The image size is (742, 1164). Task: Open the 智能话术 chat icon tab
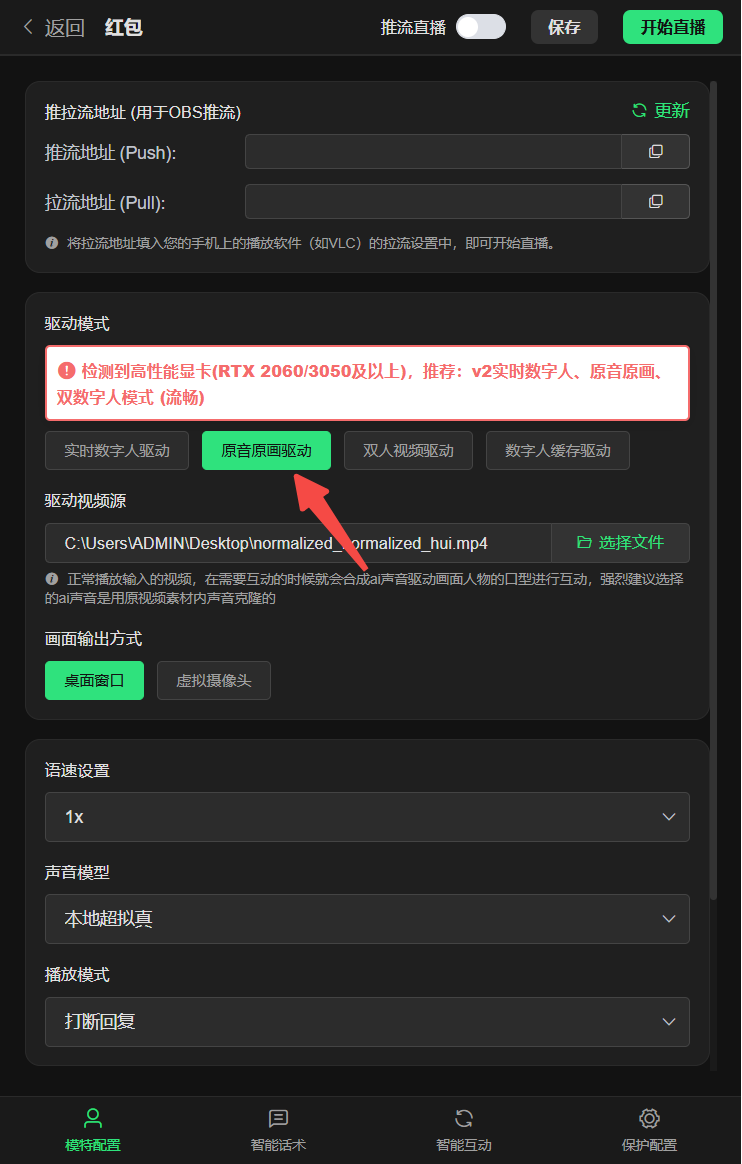pyautogui.click(x=278, y=1118)
